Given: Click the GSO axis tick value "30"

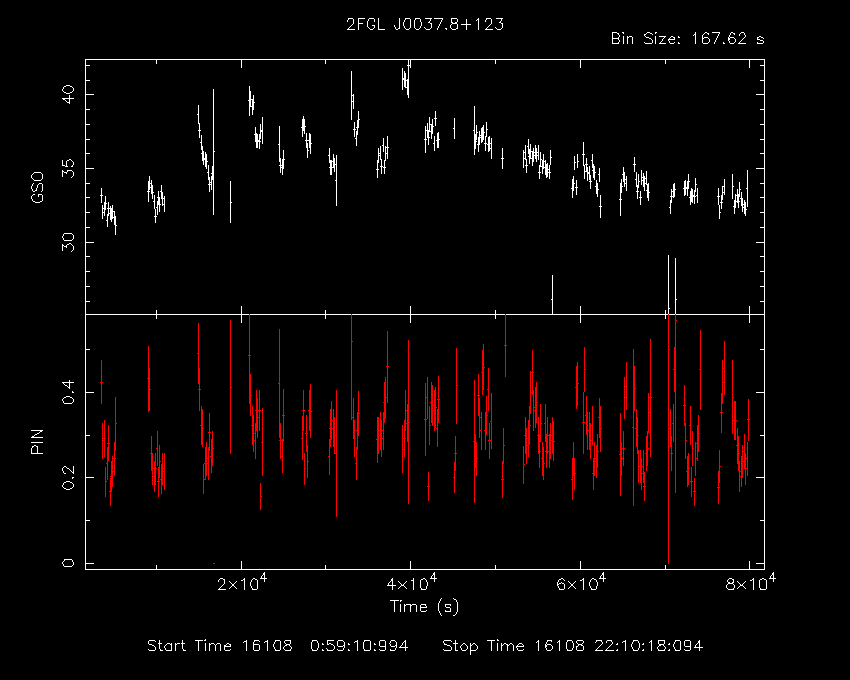Looking at the screenshot, I should 69,242.
